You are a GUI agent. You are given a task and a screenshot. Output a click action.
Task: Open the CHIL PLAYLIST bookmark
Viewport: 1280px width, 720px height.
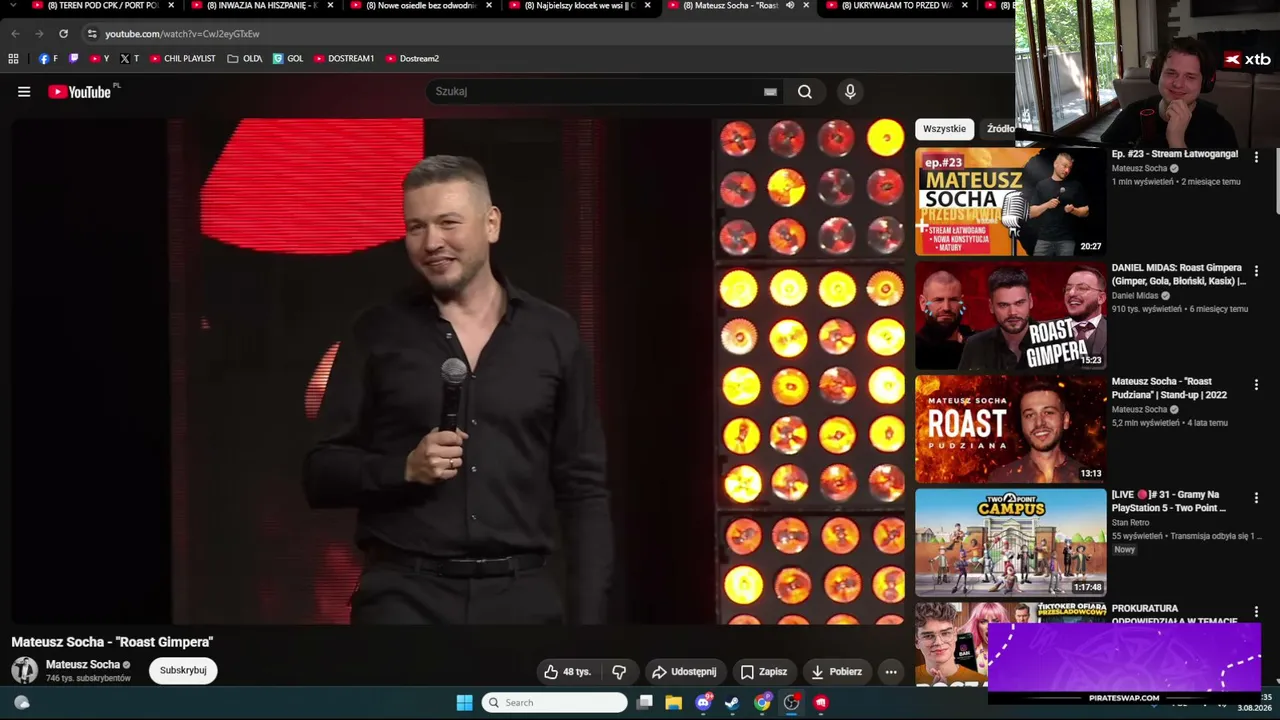[183, 59]
